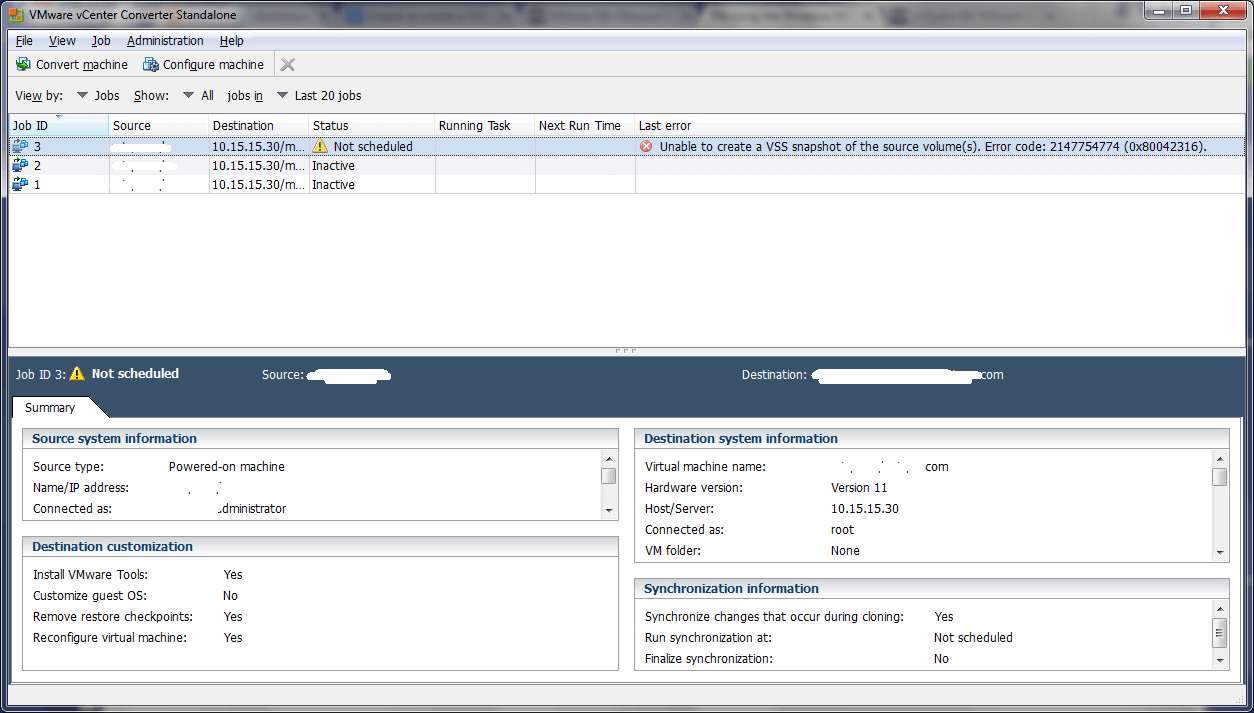The image size is (1254, 713).
Task: Click the warning icon in job 3 Status cell
Action: pyautogui.click(x=320, y=146)
